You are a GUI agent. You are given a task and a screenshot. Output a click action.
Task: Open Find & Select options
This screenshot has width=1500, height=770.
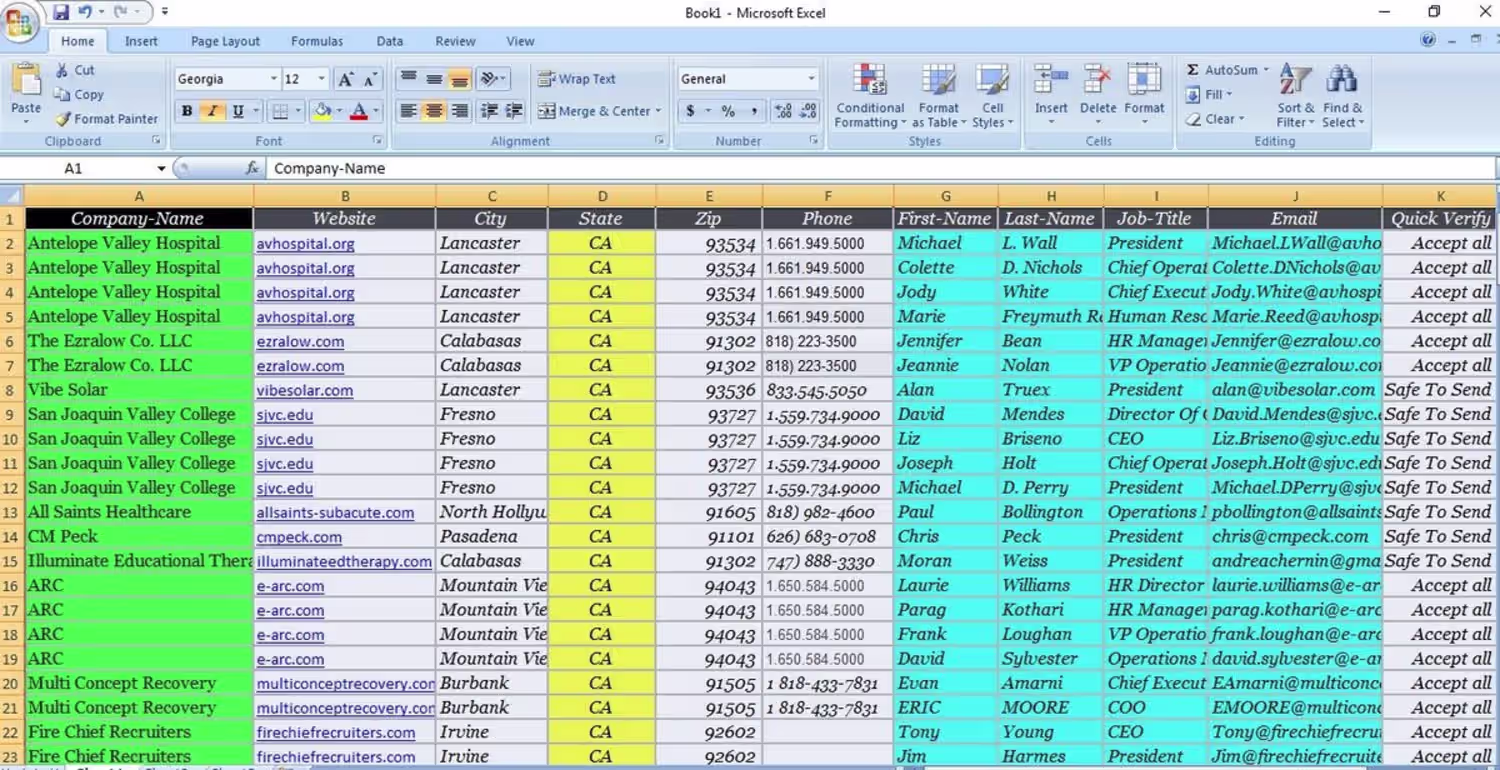click(x=1342, y=96)
